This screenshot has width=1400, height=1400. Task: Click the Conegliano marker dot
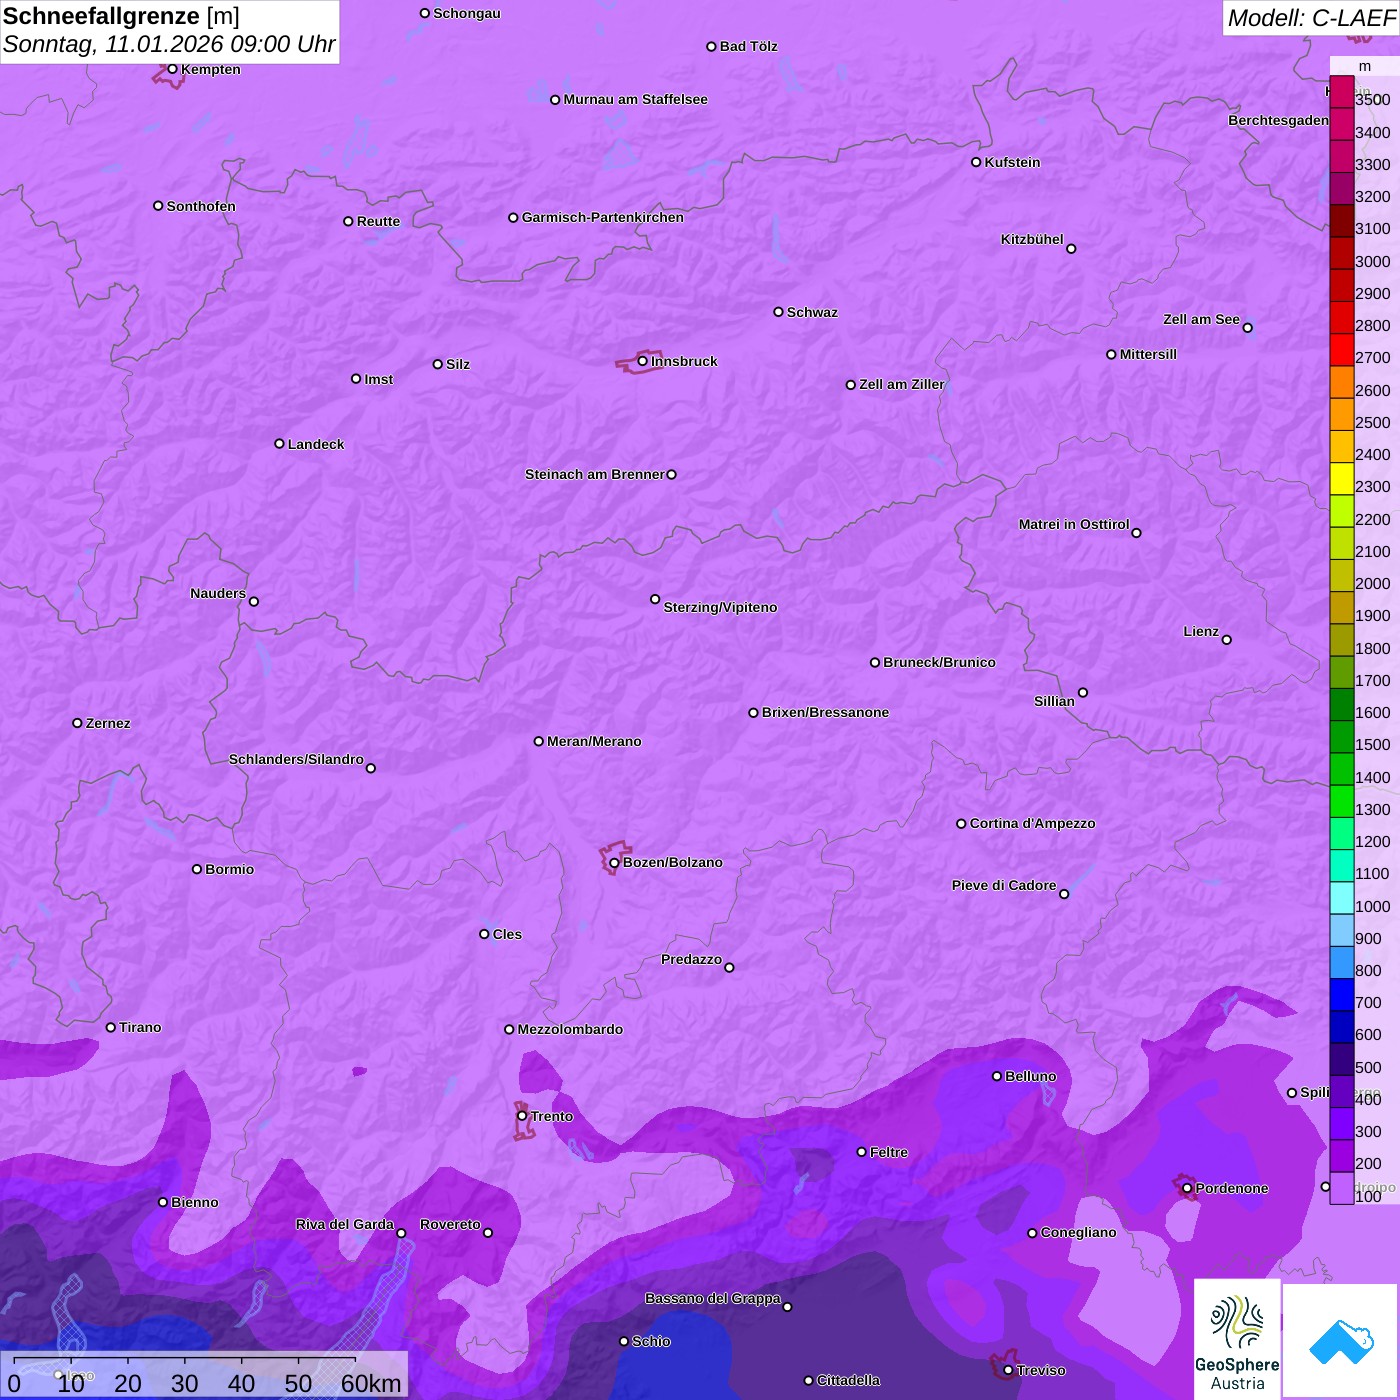coord(1032,1233)
